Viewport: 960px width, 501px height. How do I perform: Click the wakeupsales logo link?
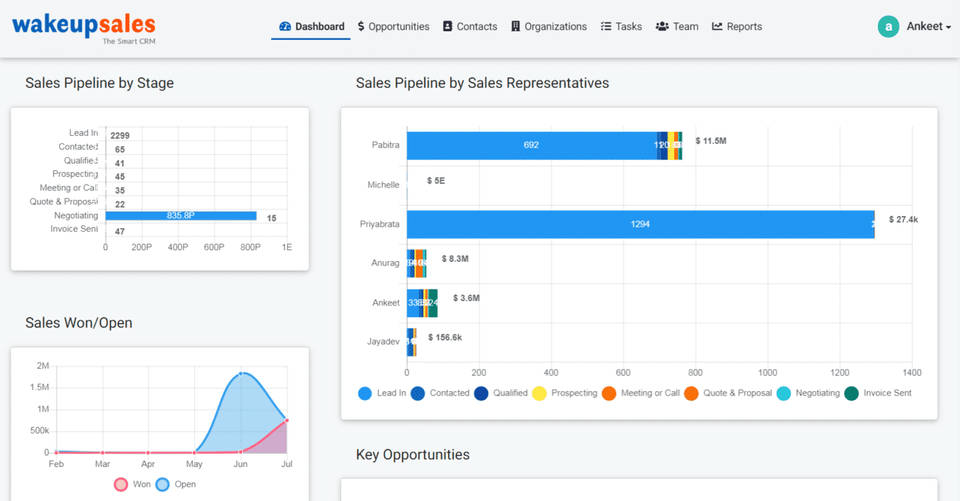(x=84, y=27)
